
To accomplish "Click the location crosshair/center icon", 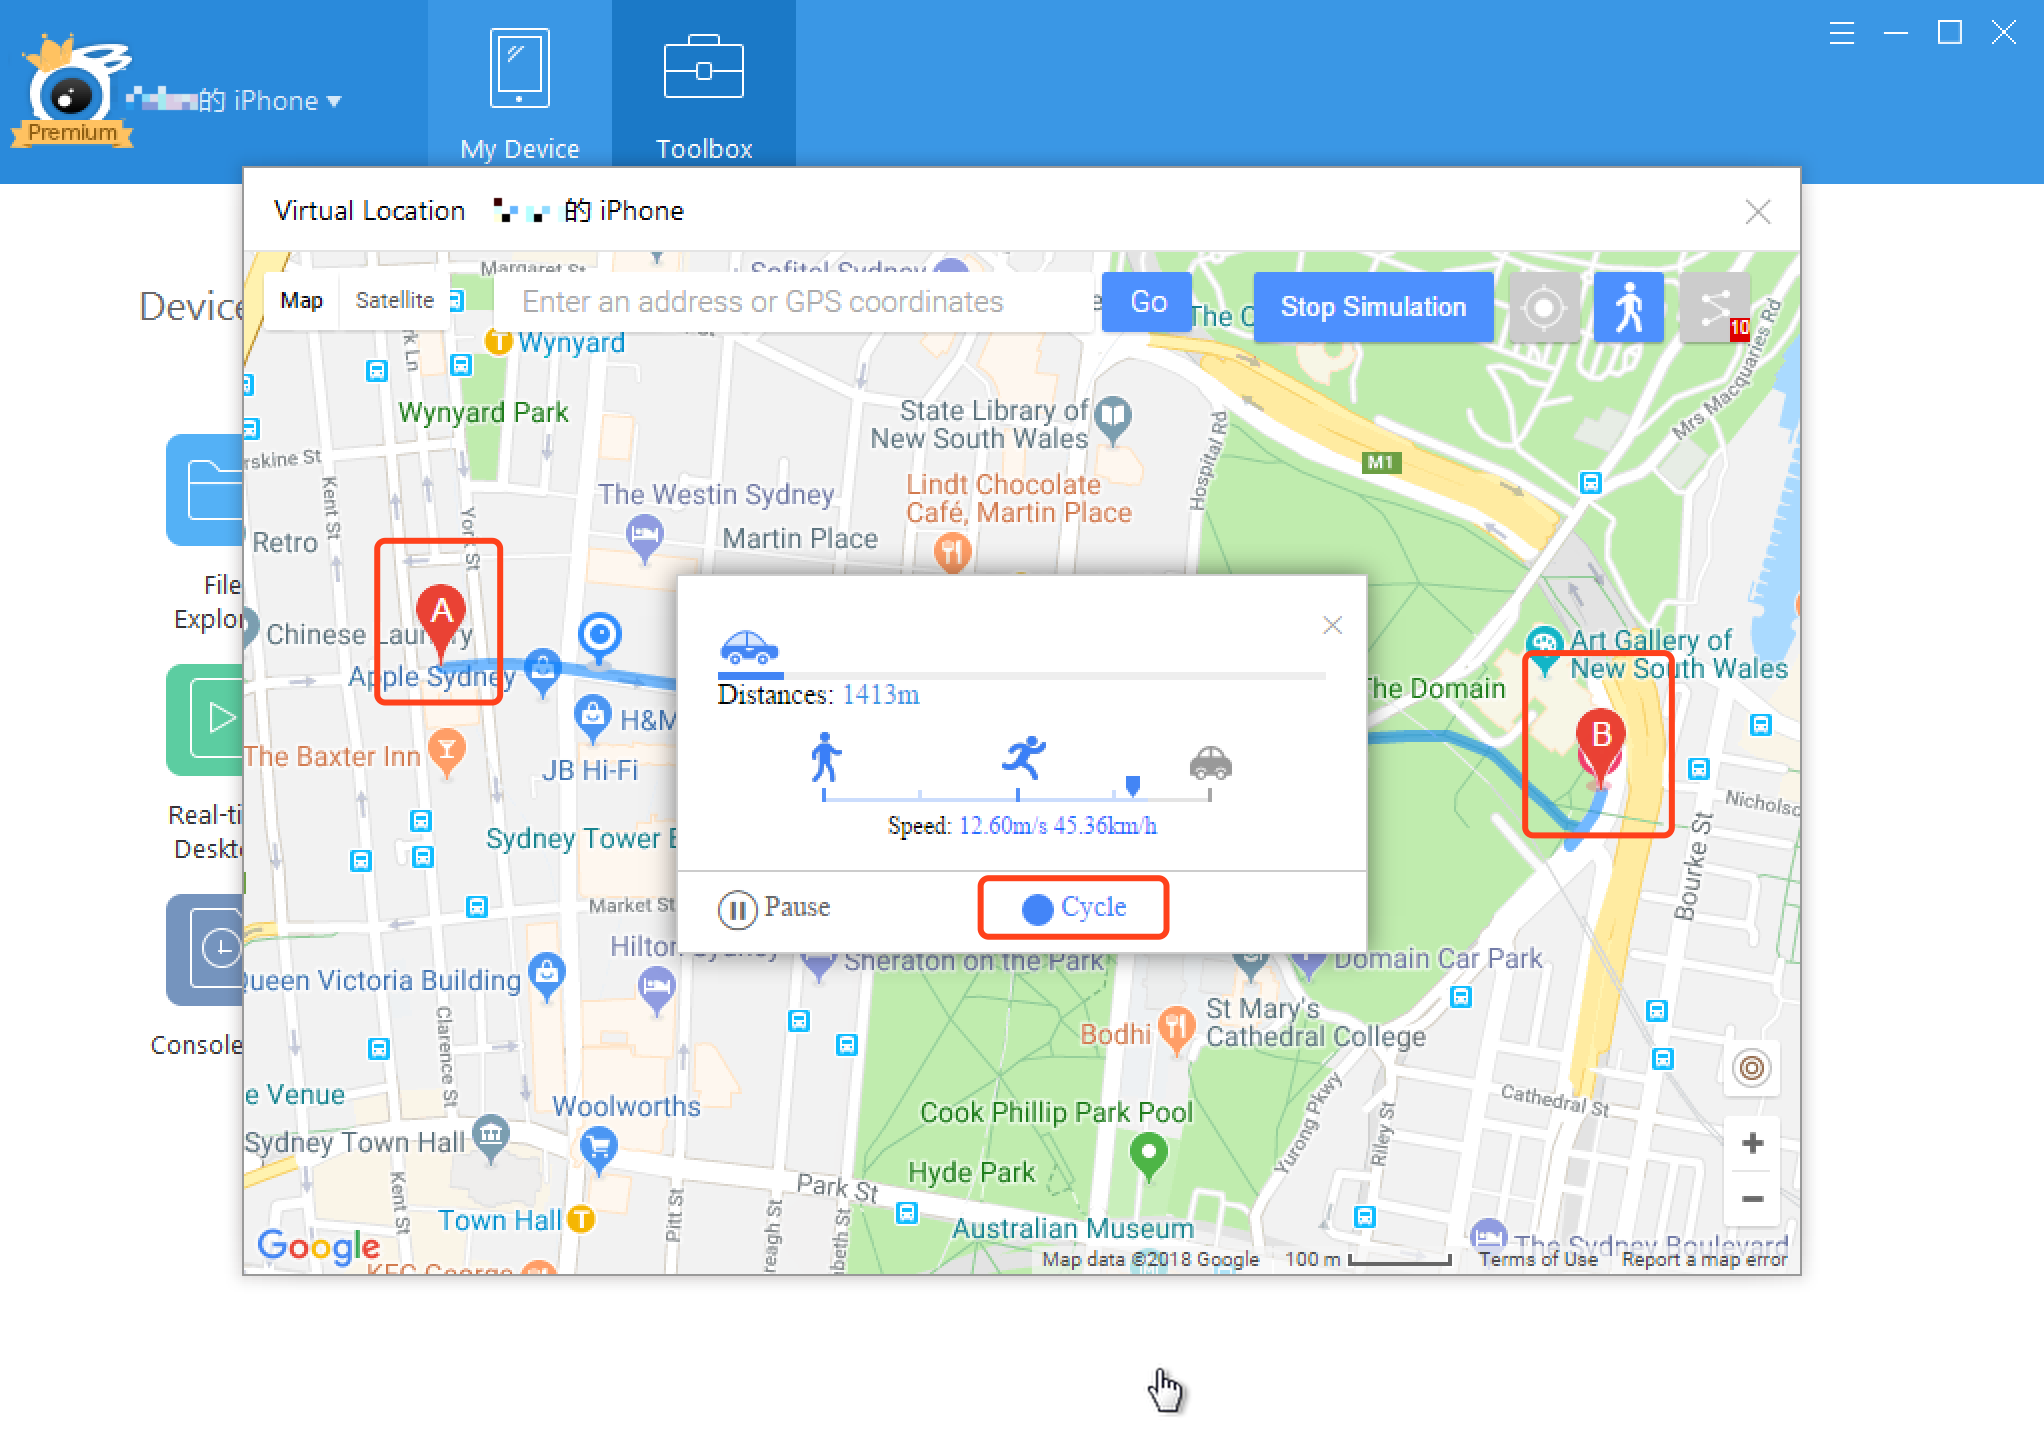I will point(1540,307).
